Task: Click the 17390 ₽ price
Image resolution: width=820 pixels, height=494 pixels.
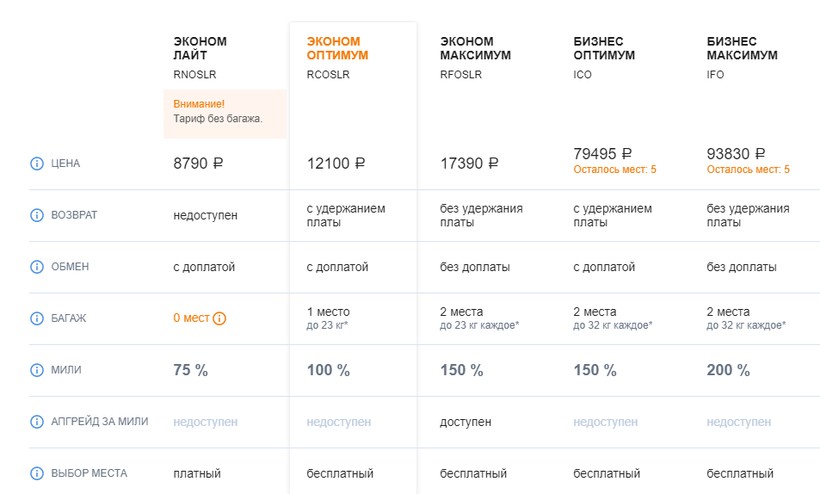Action: point(469,163)
